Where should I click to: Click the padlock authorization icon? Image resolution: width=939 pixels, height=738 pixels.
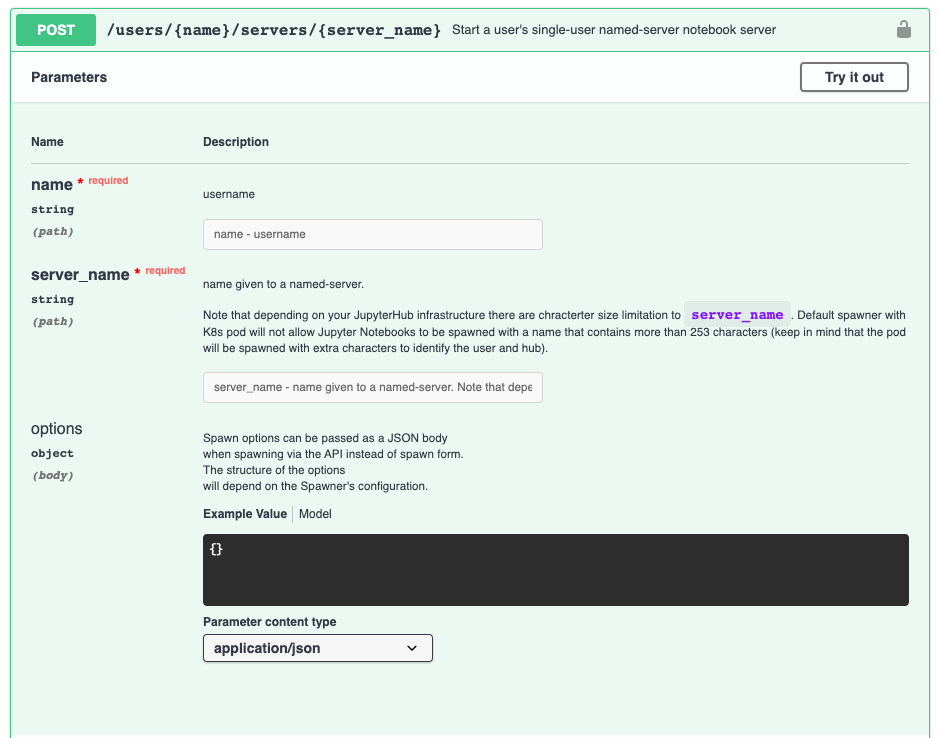pyautogui.click(x=904, y=29)
